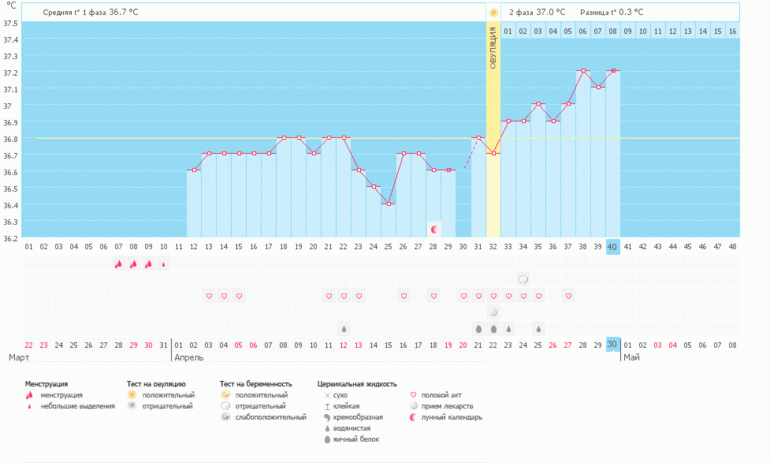Click the 'менструация' legend icon
This screenshot has height=463, width=770.
33,395
